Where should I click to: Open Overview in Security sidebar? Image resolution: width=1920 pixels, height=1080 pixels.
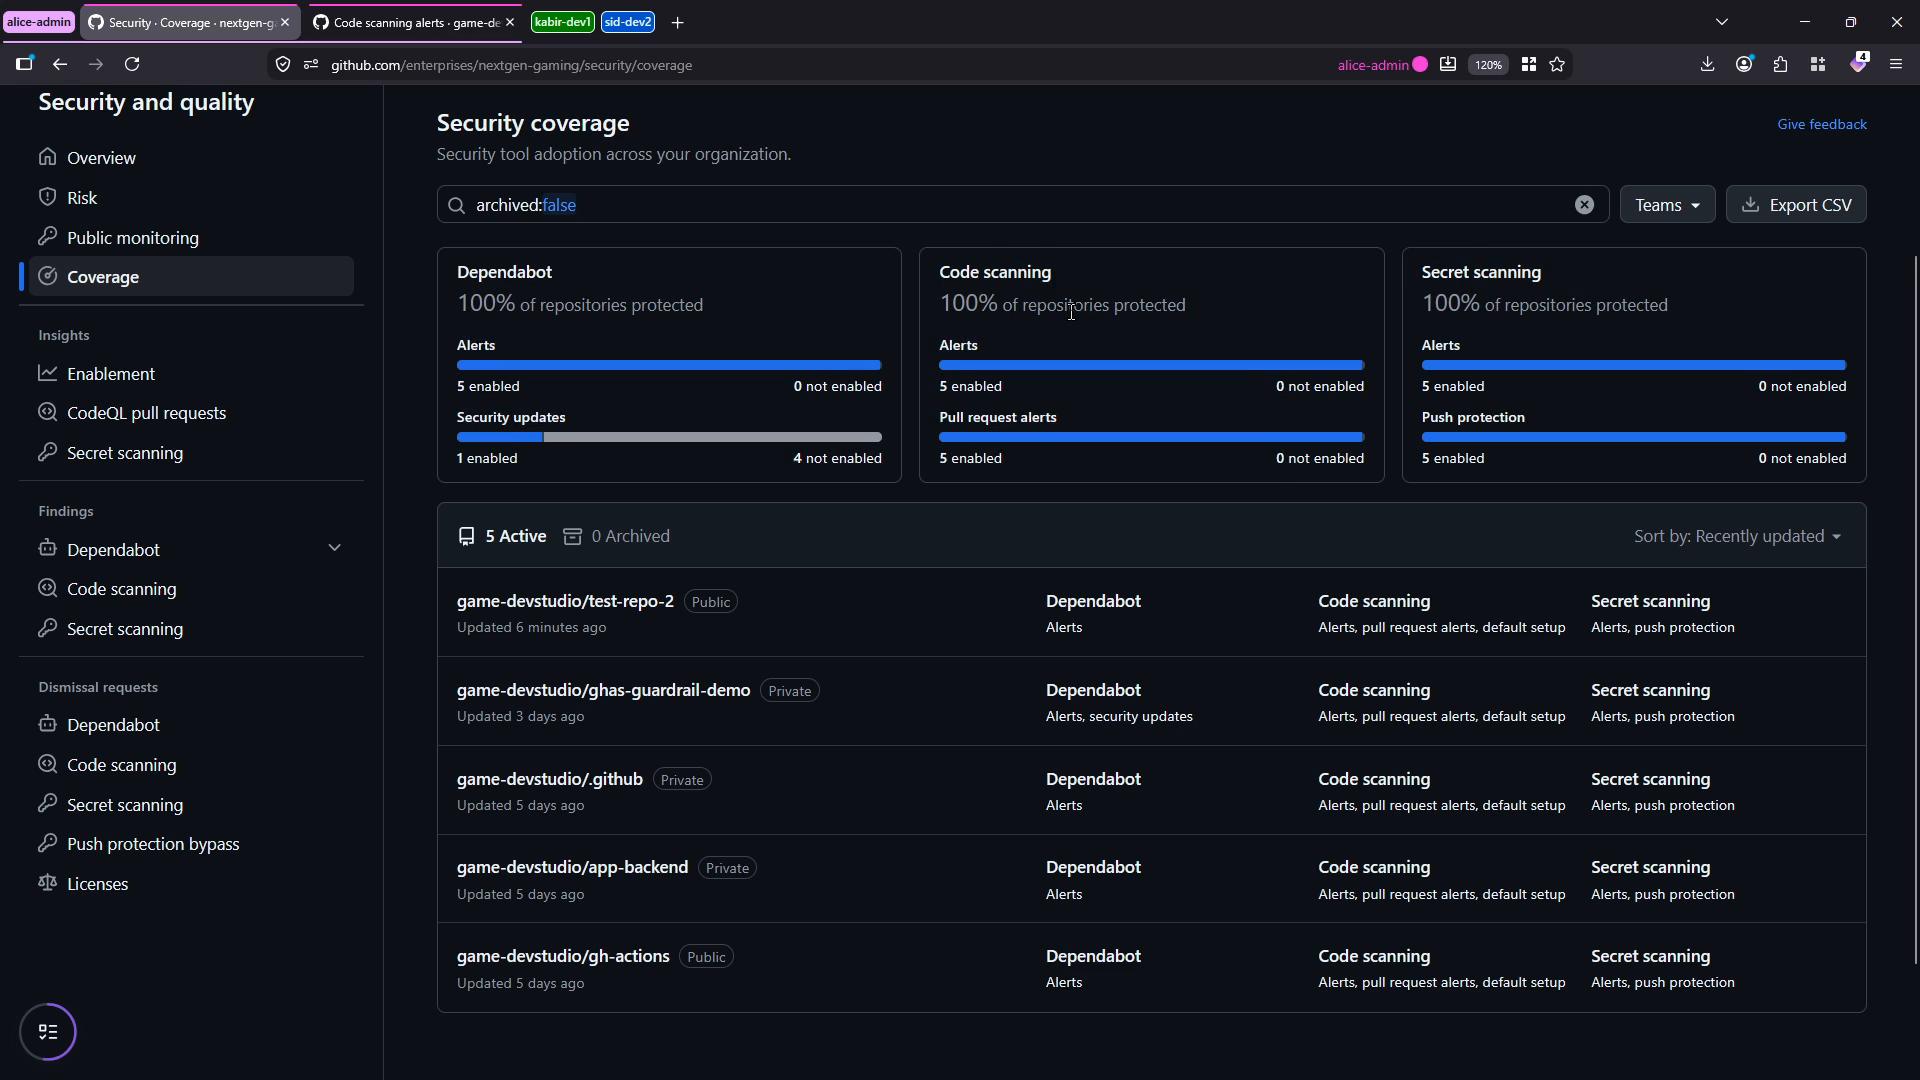101,158
